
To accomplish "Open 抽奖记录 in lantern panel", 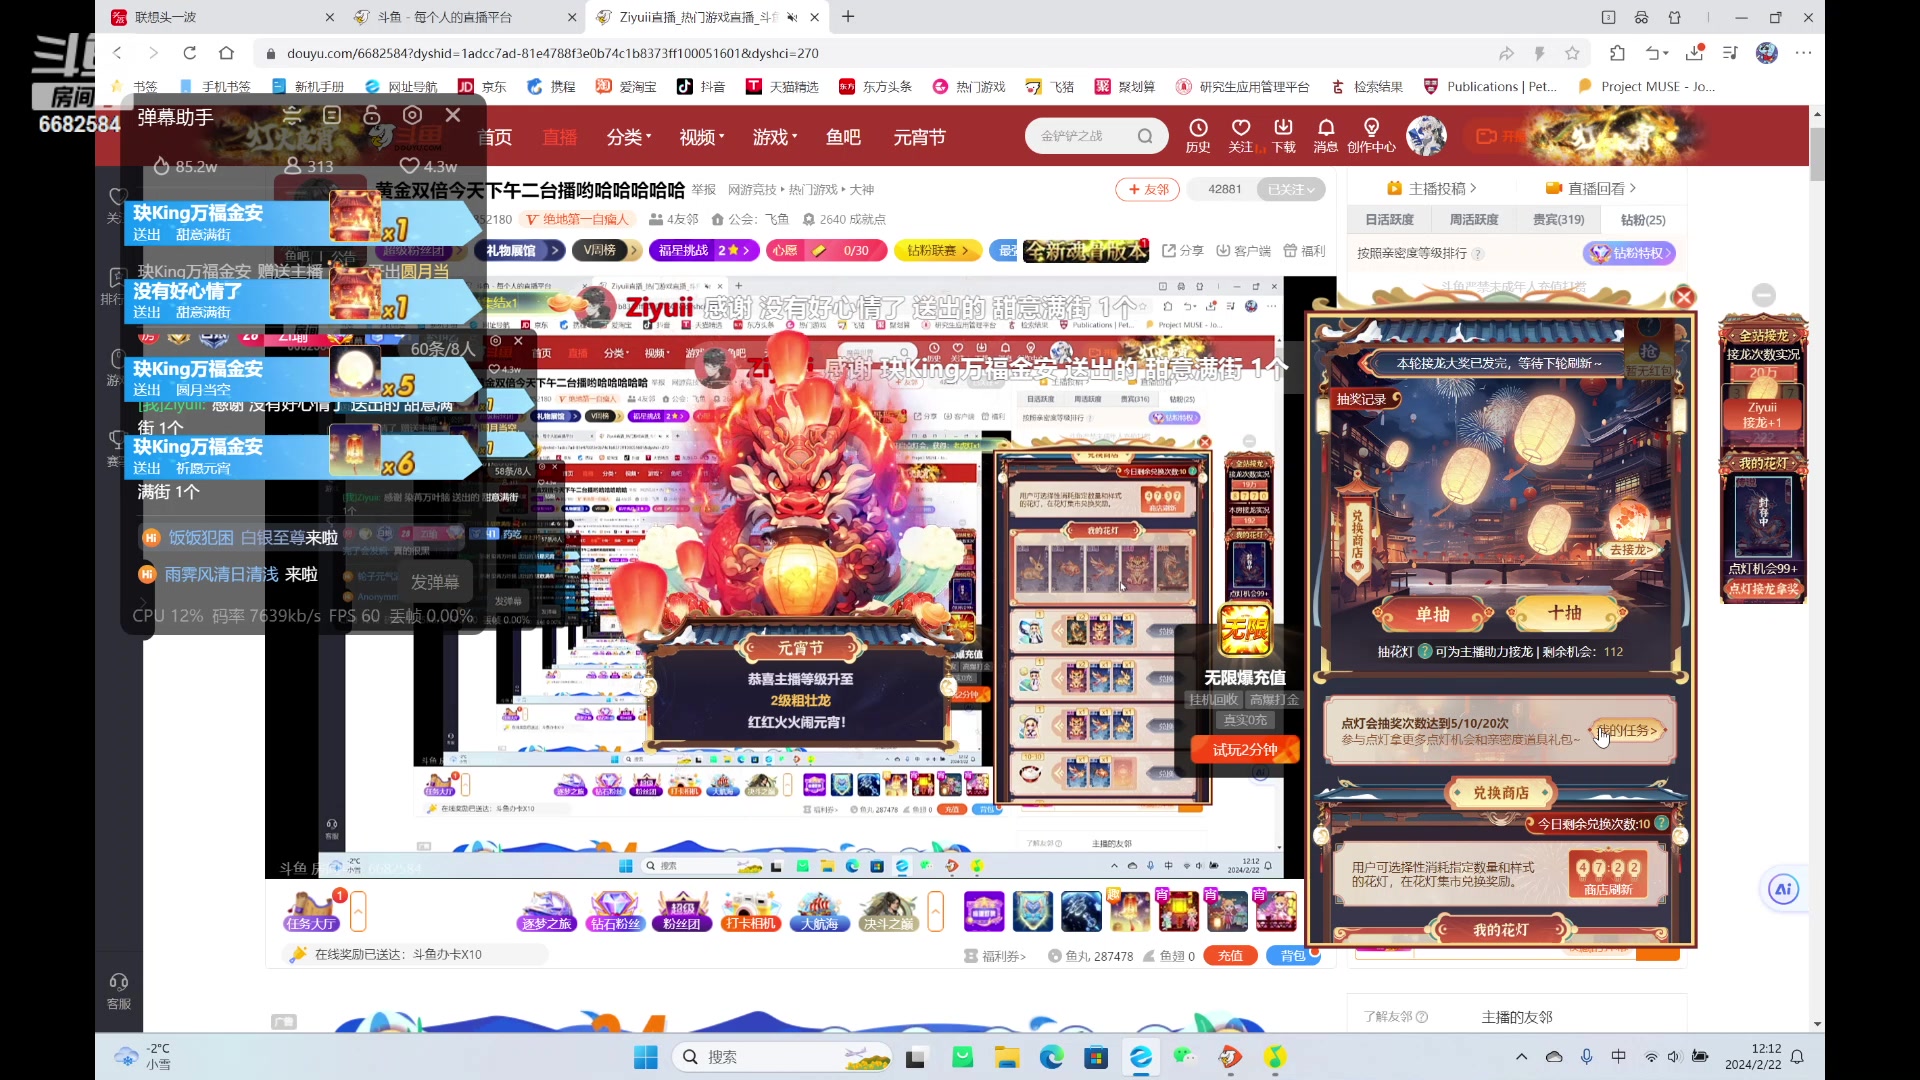I will [1363, 399].
